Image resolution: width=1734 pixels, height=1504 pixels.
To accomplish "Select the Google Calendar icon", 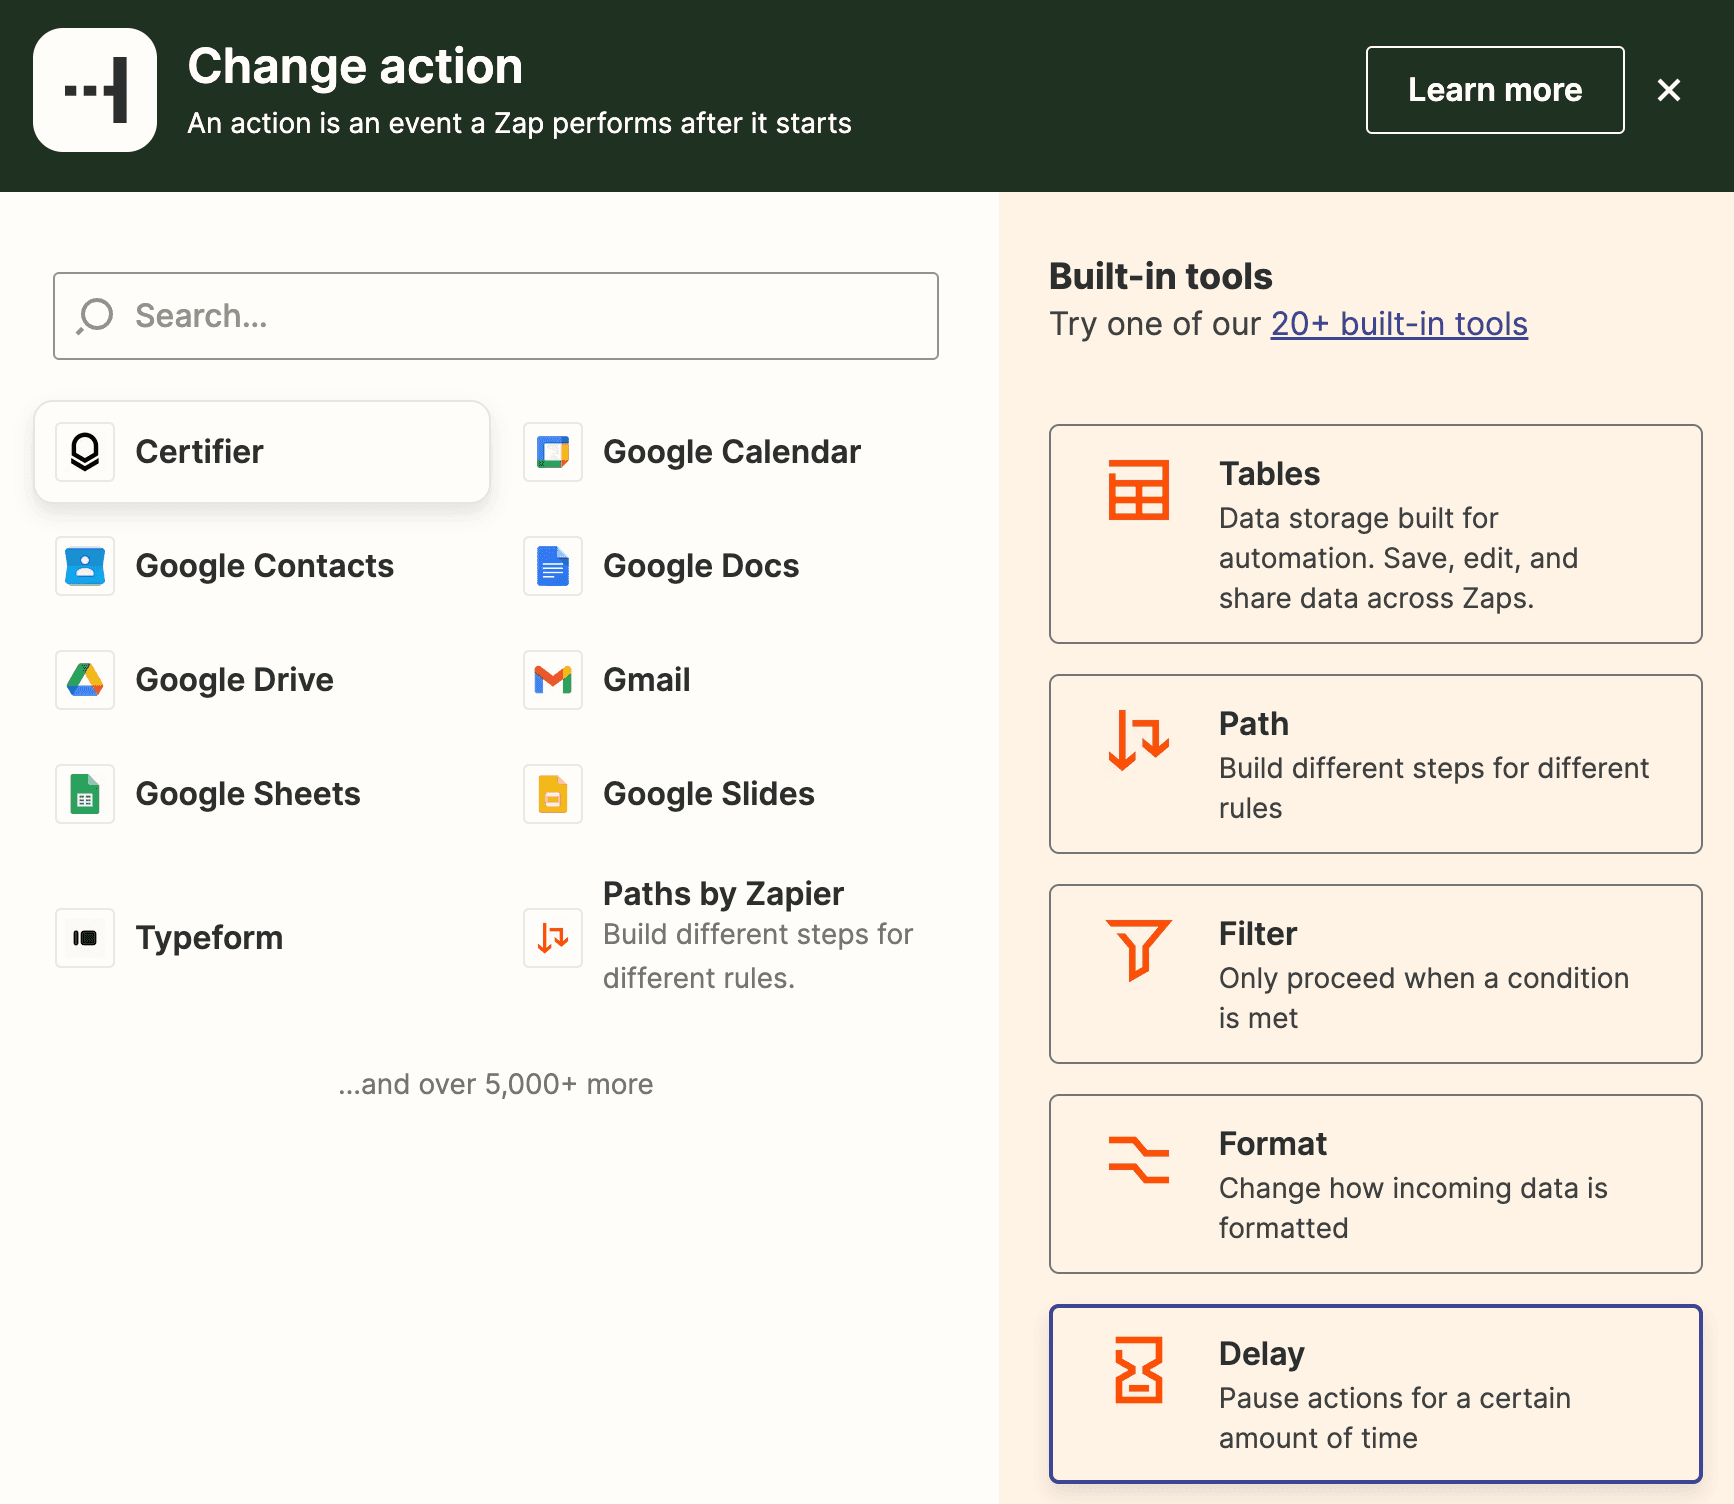I will [553, 452].
